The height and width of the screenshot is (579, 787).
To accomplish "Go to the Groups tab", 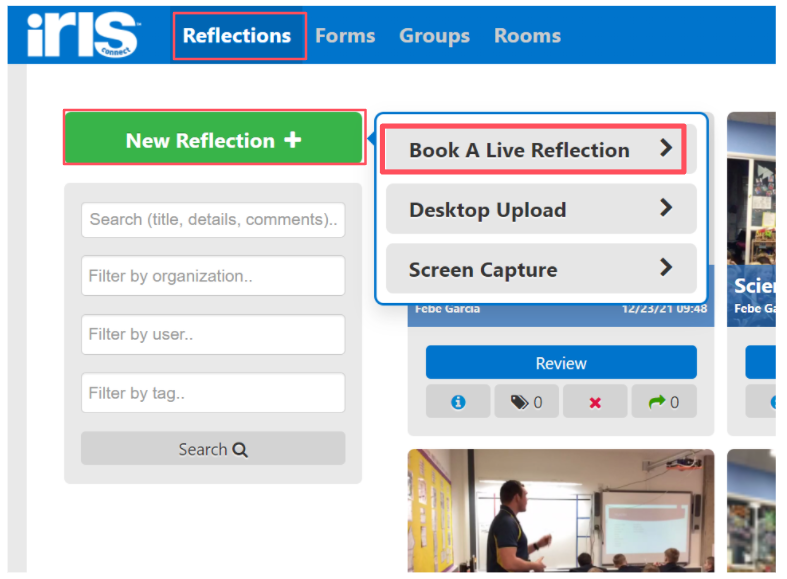I will tap(434, 36).
